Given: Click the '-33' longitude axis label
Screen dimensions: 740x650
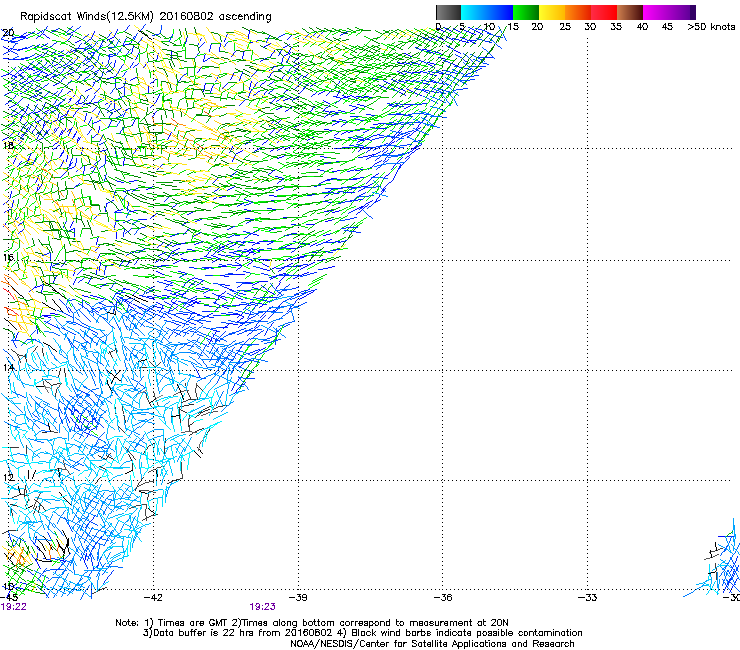Looking at the screenshot, I should [x=587, y=598].
